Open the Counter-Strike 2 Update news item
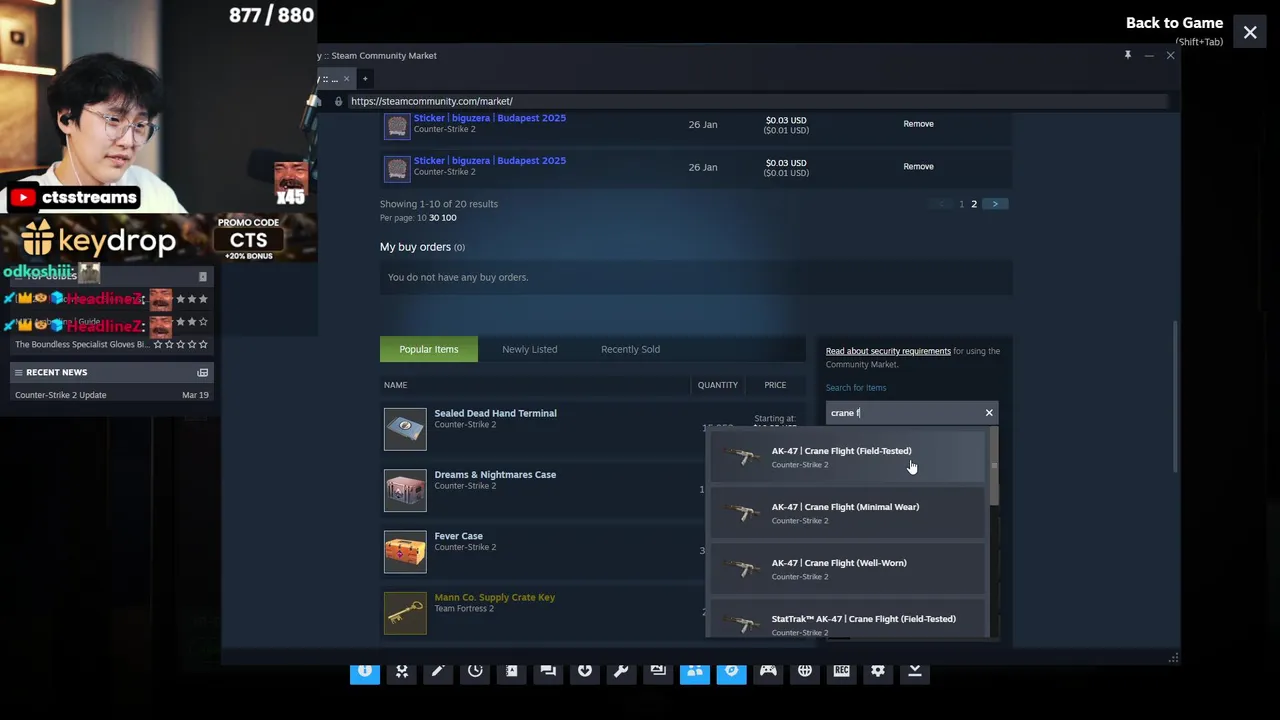This screenshot has height=720, width=1280. (x=60, y=395)
